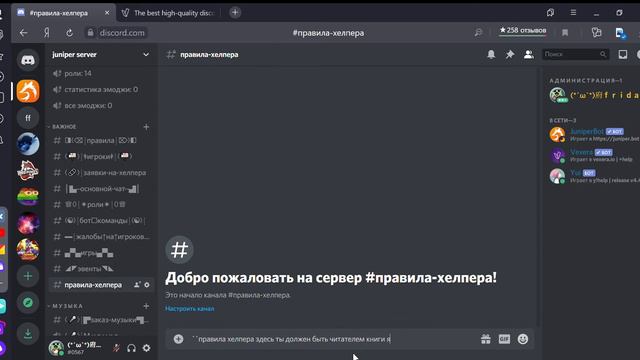Viewport: 640px width, 360px height.
Task: Open JuniperBot member profile
Action: [x=594, y=135]
